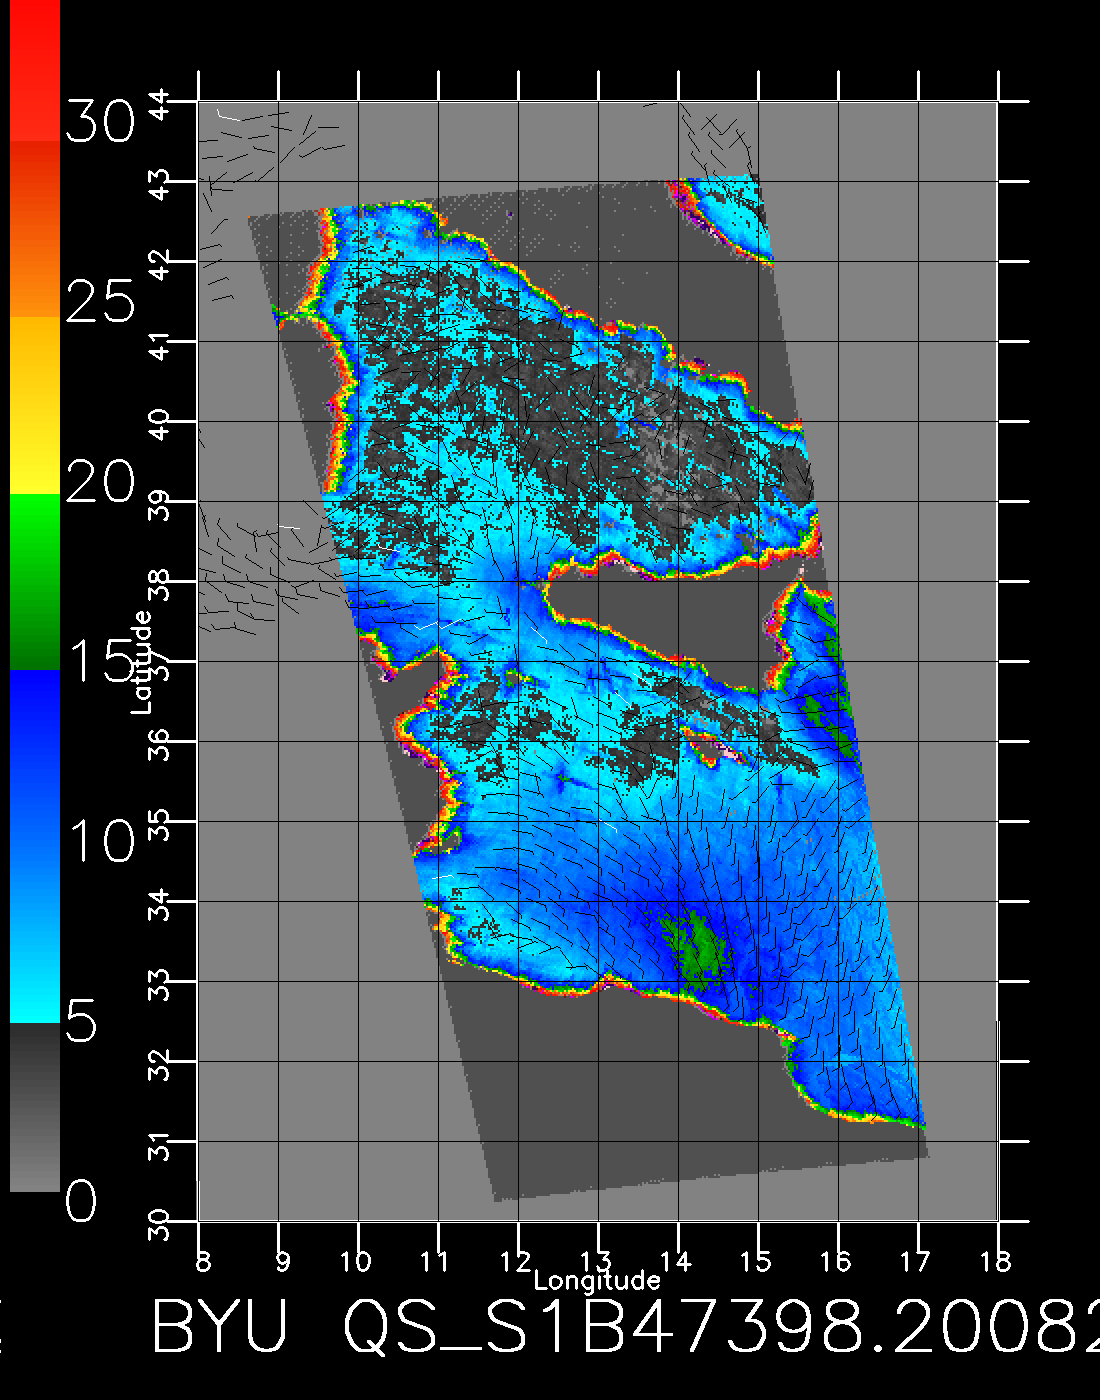Select longitude axis tick label 15

coord(755,1260)
